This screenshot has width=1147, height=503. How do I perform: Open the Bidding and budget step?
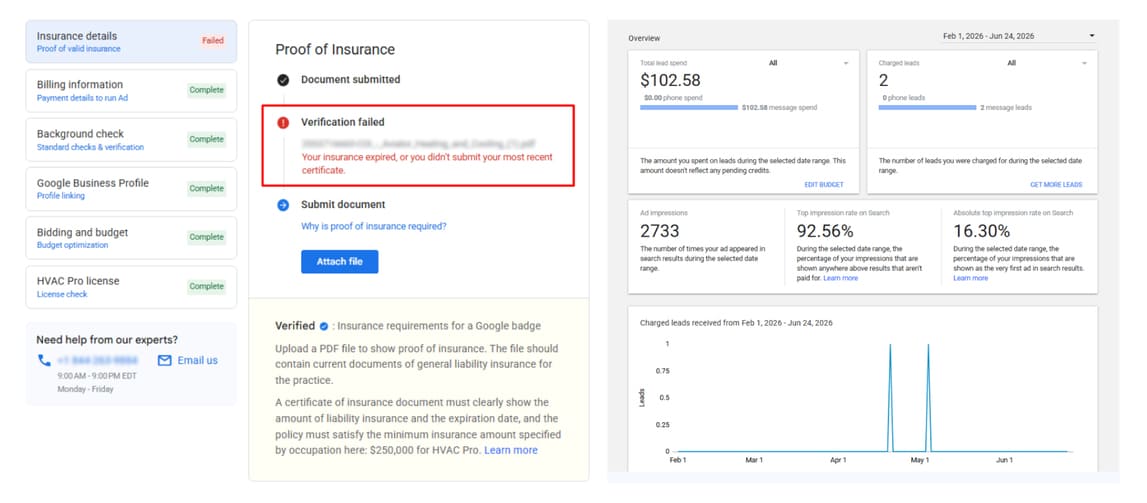click(131, 238)
